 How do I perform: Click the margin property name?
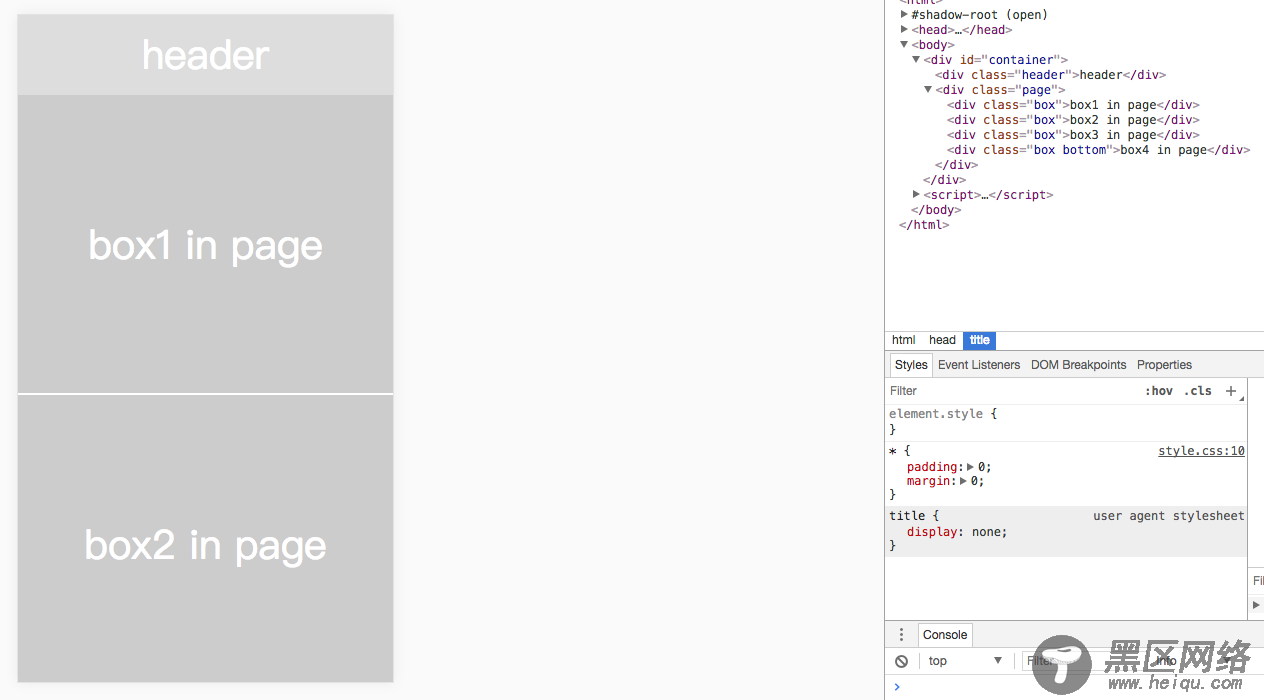point(929,481)
